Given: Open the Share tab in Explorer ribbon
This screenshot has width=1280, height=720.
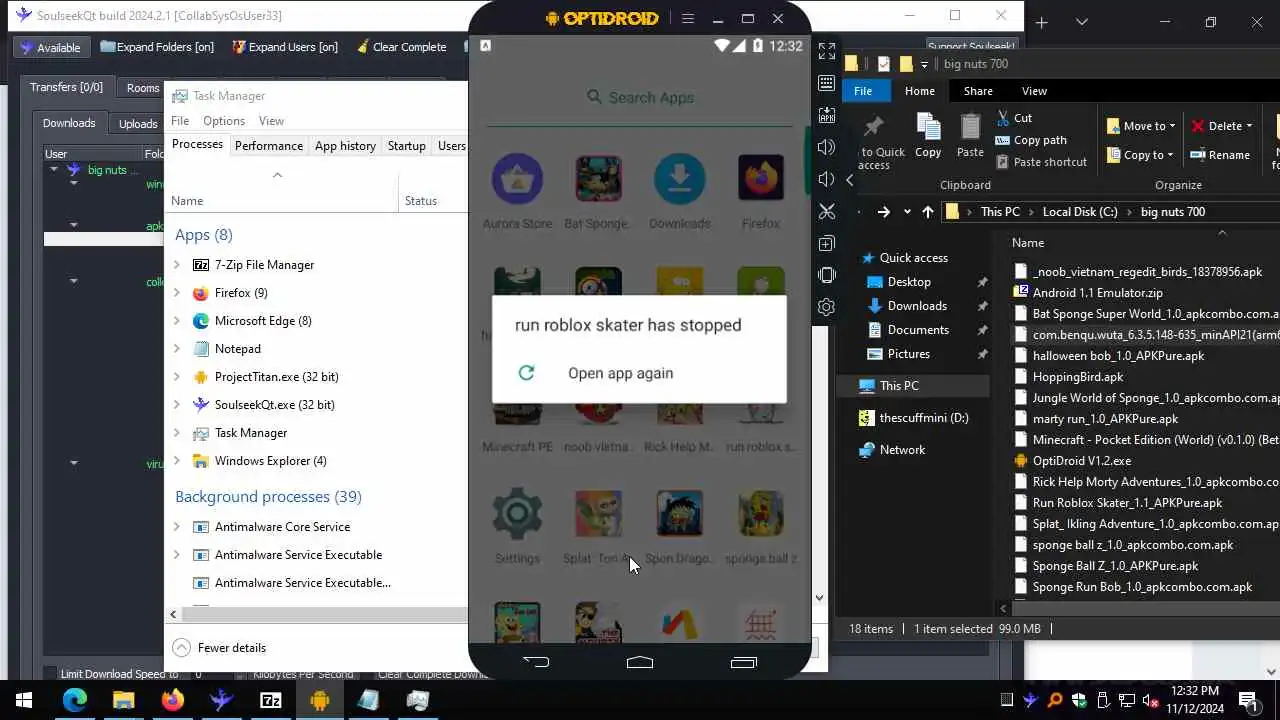Looking at the screenshot, I should (978, 91).
